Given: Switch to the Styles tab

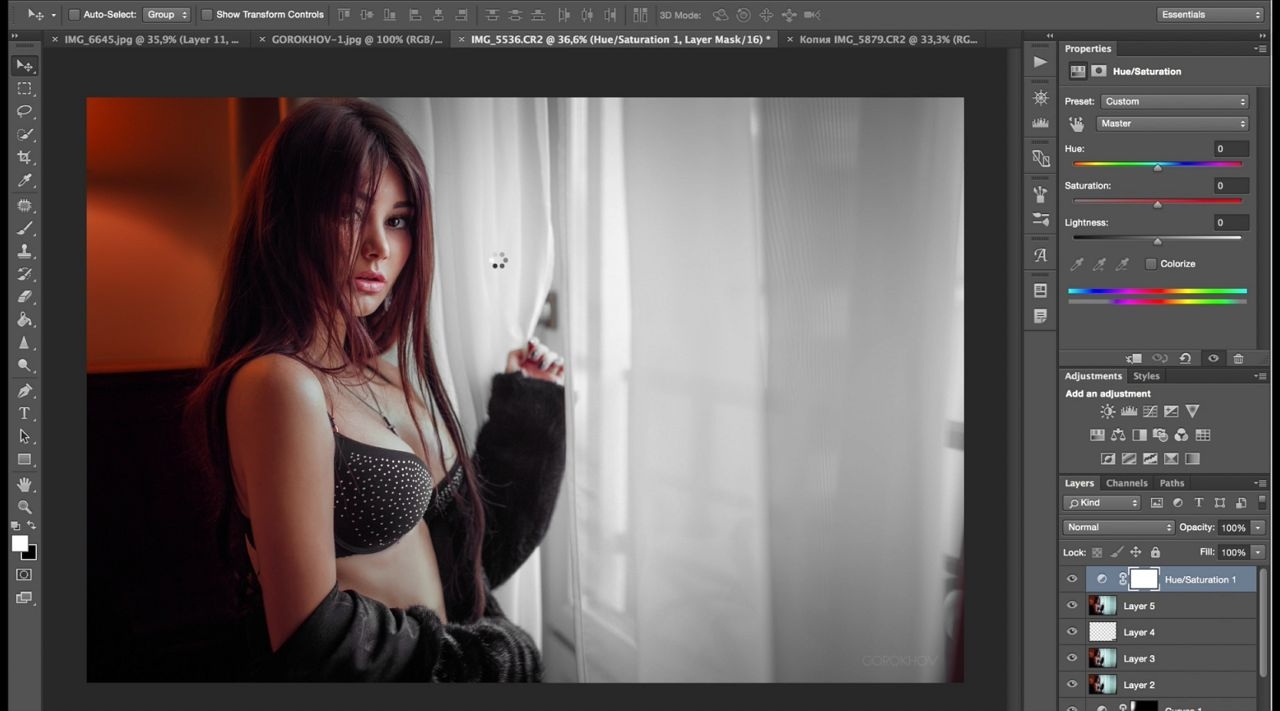Looking at the screenshot, I should coord(1146,376).
